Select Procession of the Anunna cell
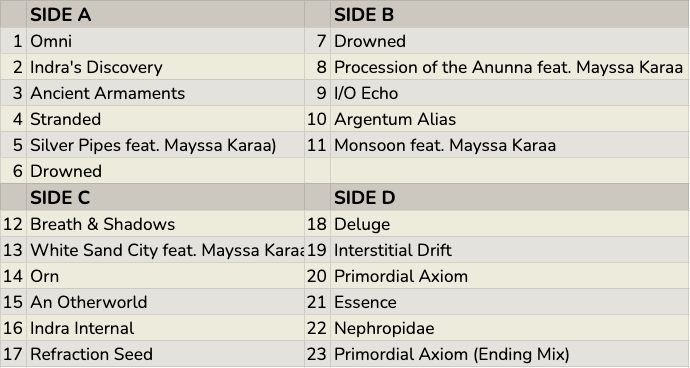This screenshot has width=690, height=368. [509, 67]
